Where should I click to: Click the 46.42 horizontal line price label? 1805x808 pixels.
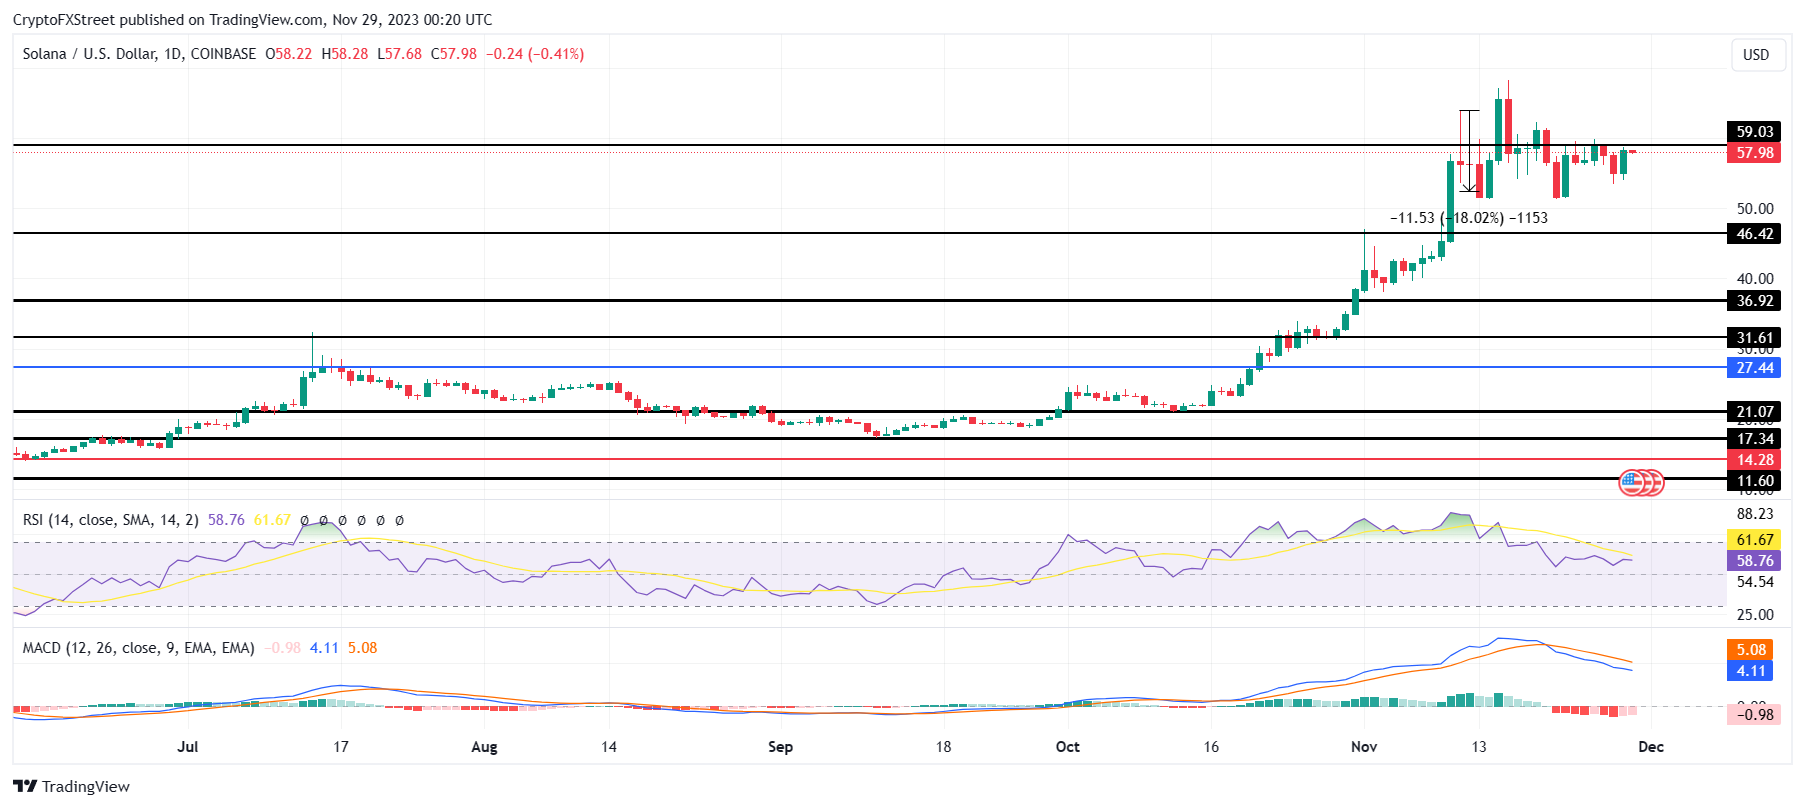(1754, 234)
